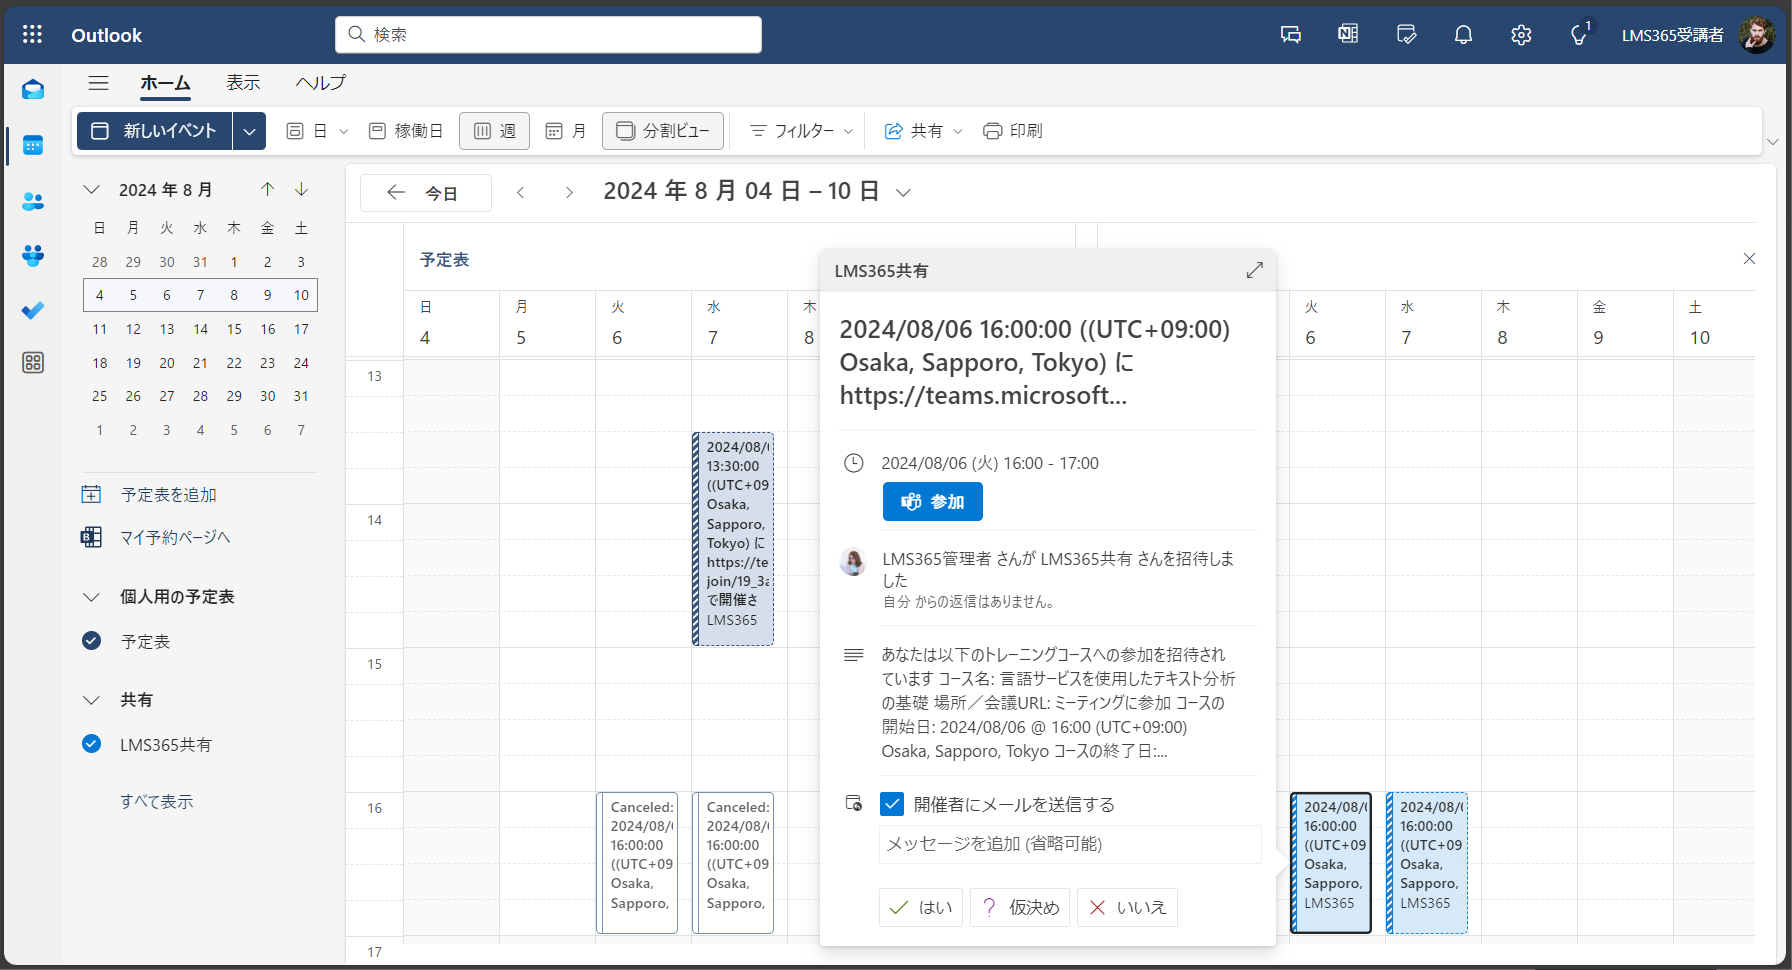The image size is (1792, 970).
Task: Go to previous week
Action: (520, 192)
